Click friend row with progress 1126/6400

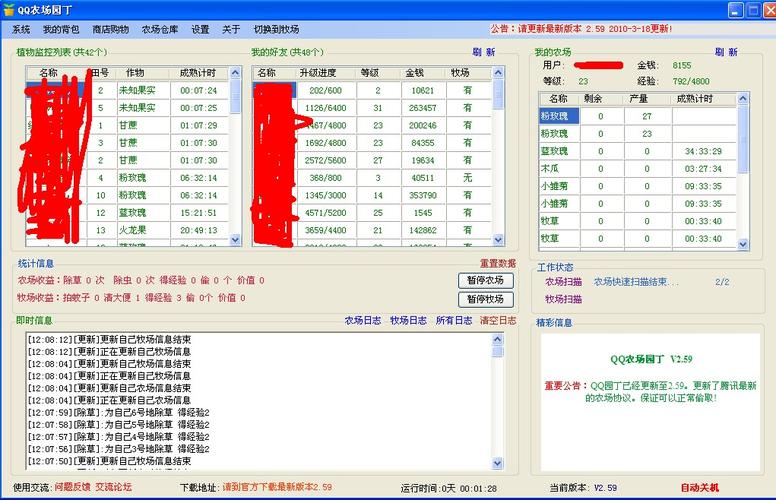[x=372, y=108]
